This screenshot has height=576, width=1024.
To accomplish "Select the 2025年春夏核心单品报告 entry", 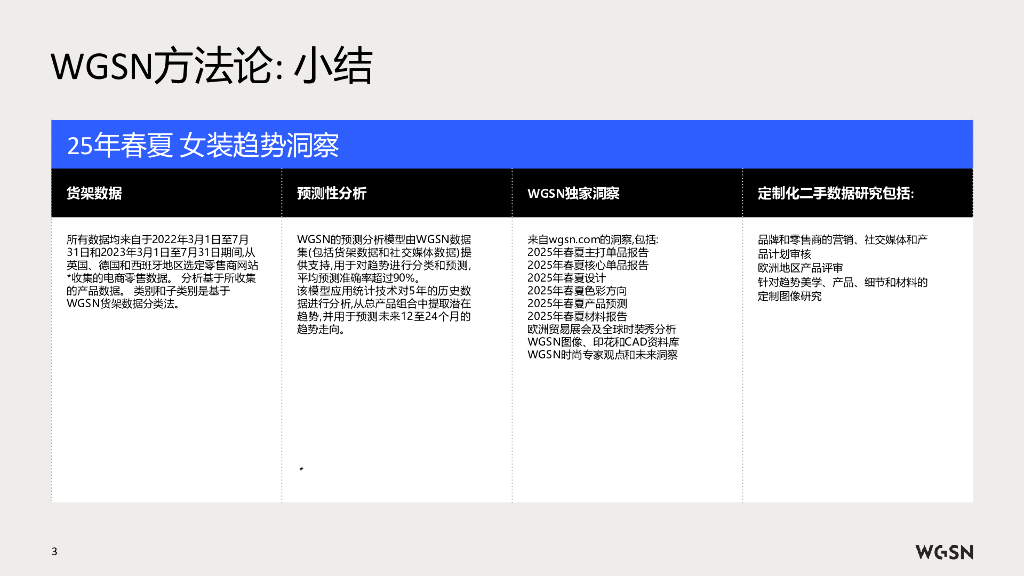I will (x=587, y=266).
